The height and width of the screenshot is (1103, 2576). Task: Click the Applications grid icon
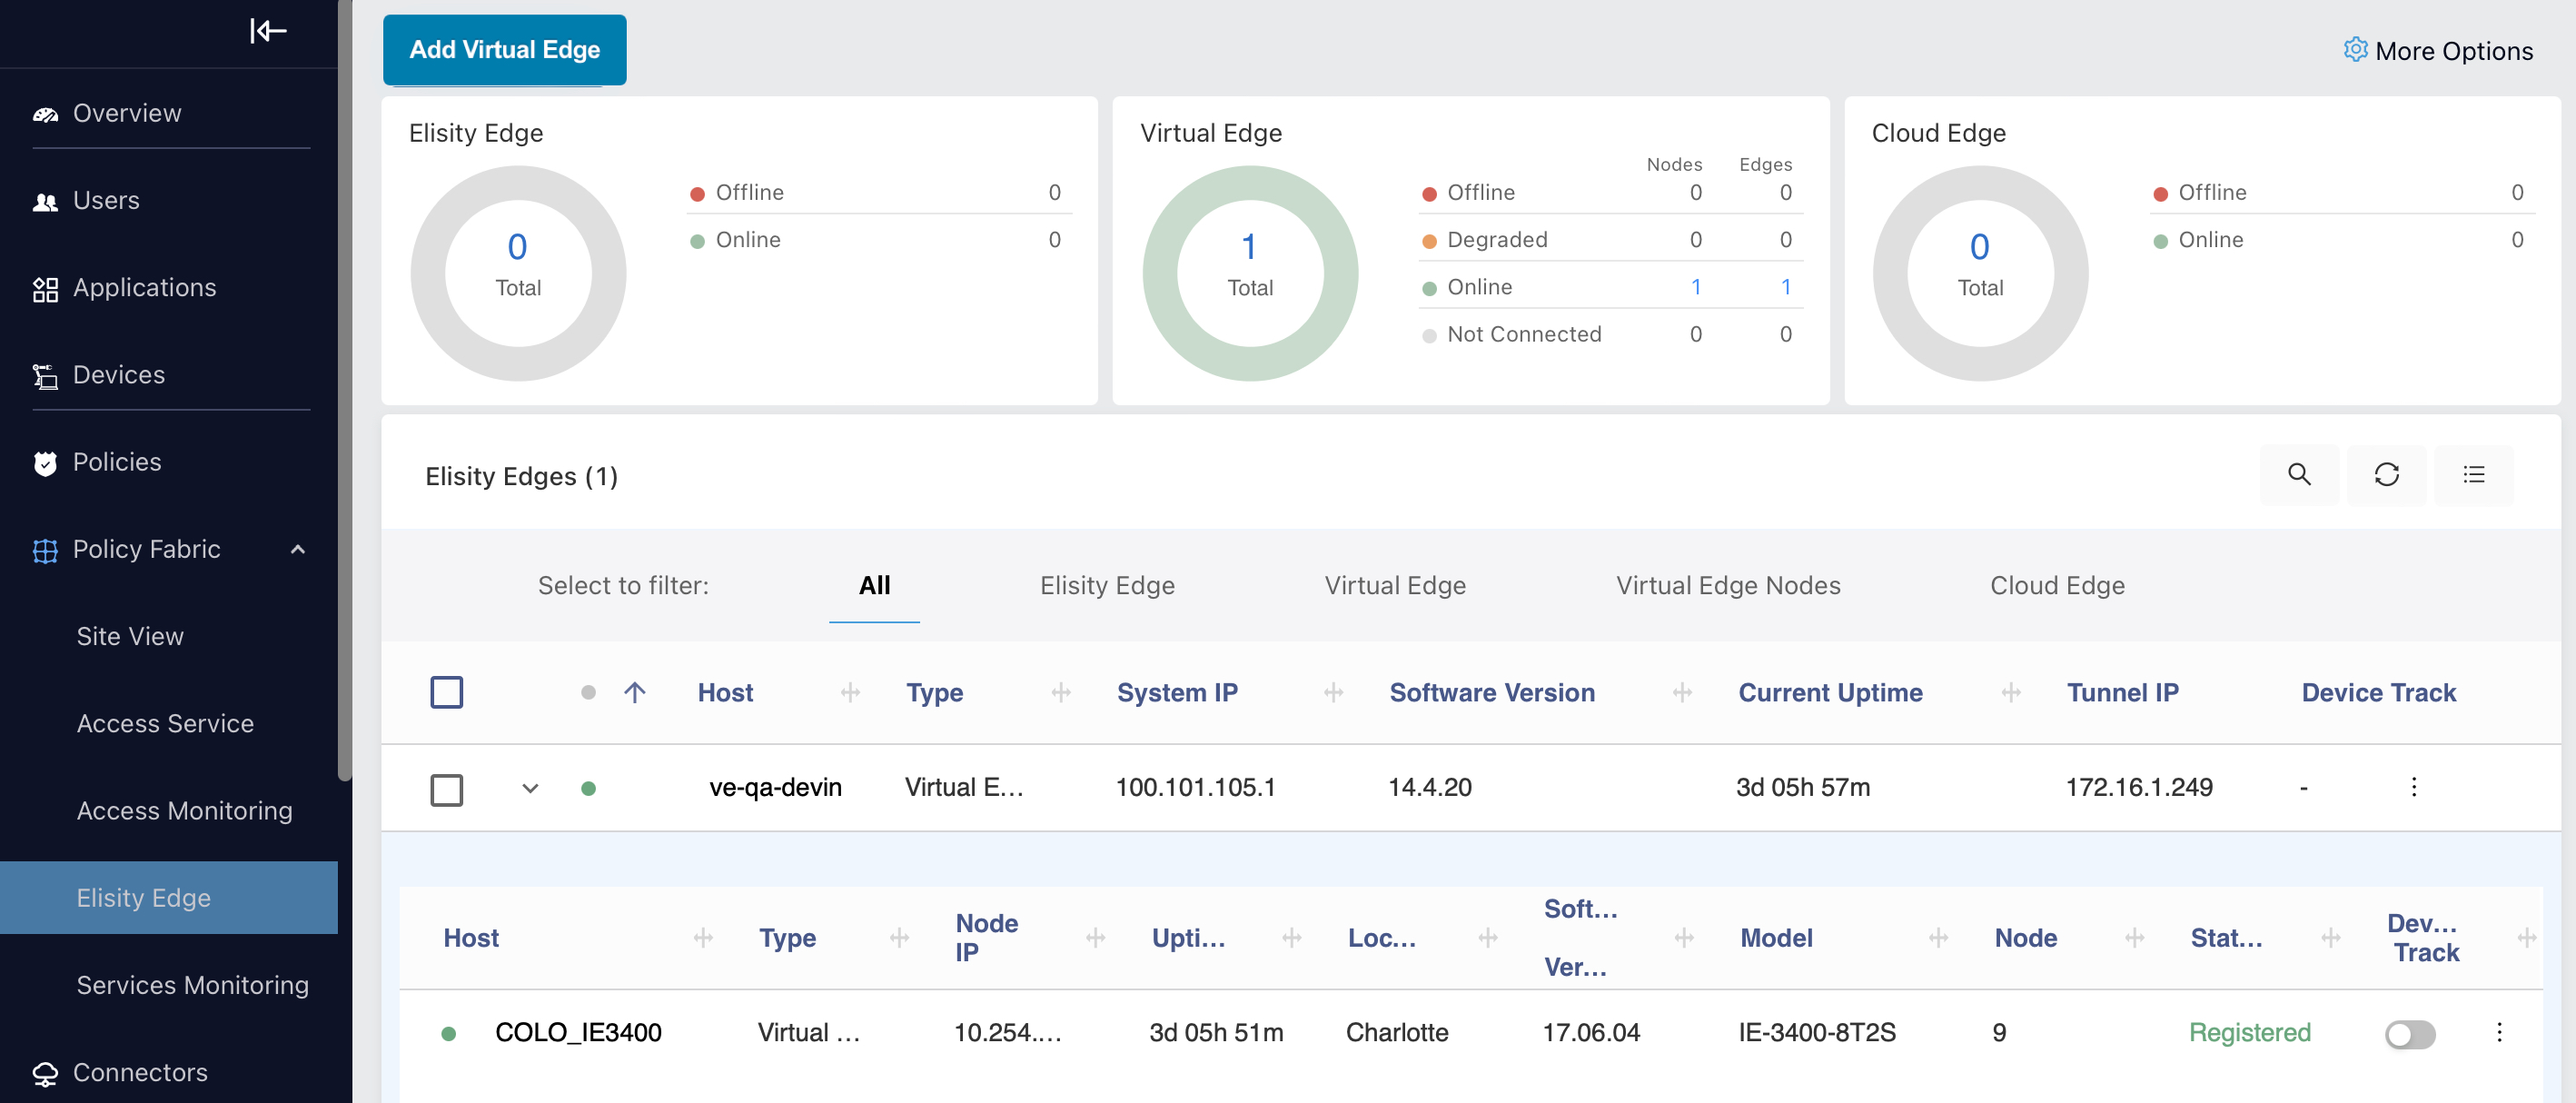click(x=45, y=289)
